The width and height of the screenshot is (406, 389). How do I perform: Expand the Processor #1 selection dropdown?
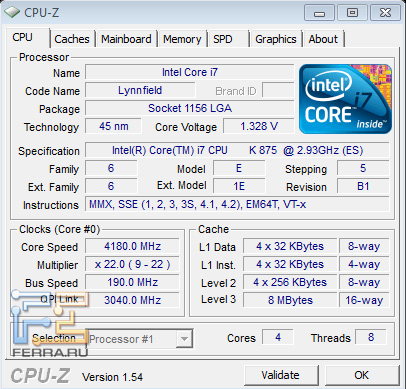184,339
